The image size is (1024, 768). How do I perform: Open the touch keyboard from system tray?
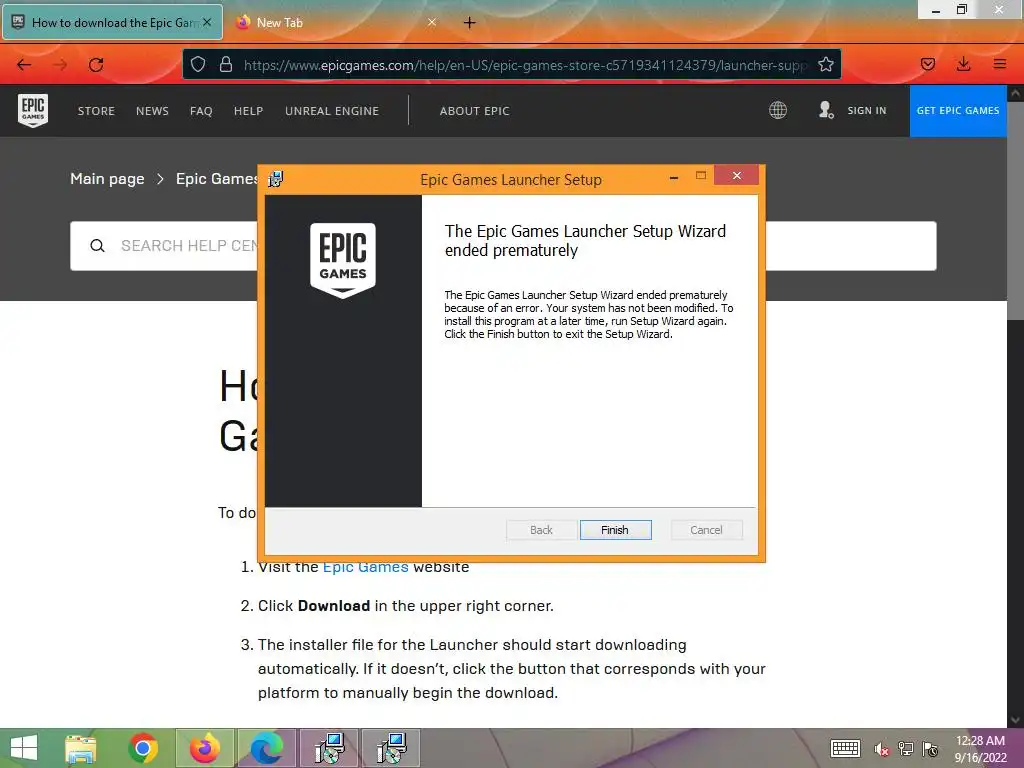[x=845, y=748]
